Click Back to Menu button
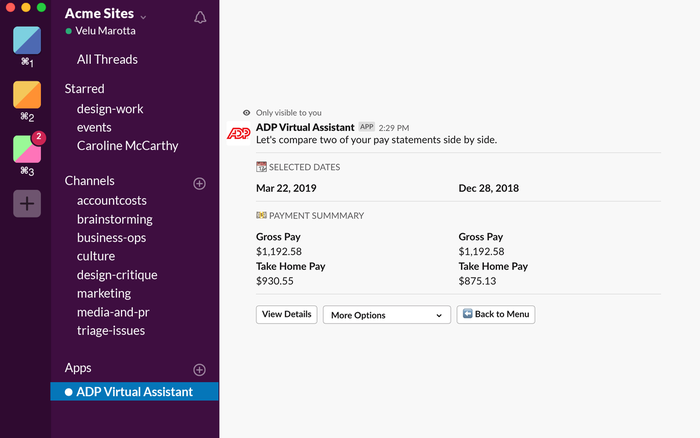The width and height of the screenshot is (700, 438). pyautogui.click(x=496, y=314)
